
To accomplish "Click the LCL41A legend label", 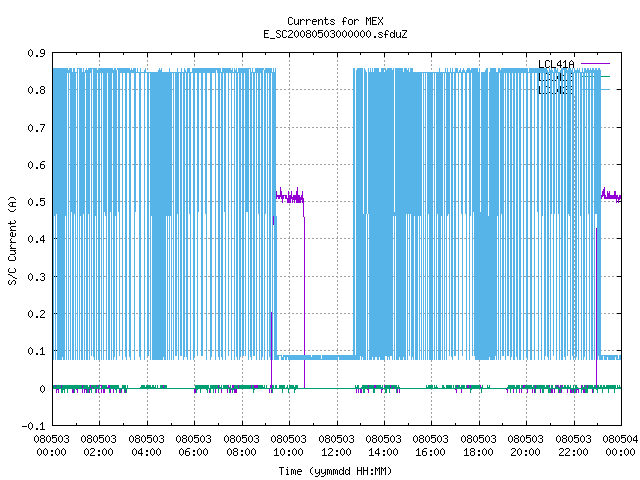I will point(556,64).
